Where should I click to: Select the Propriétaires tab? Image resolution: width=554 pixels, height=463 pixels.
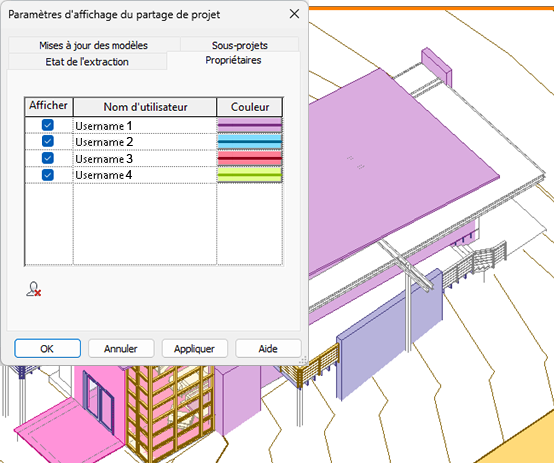pyautogui.click(x=233, y=60)
